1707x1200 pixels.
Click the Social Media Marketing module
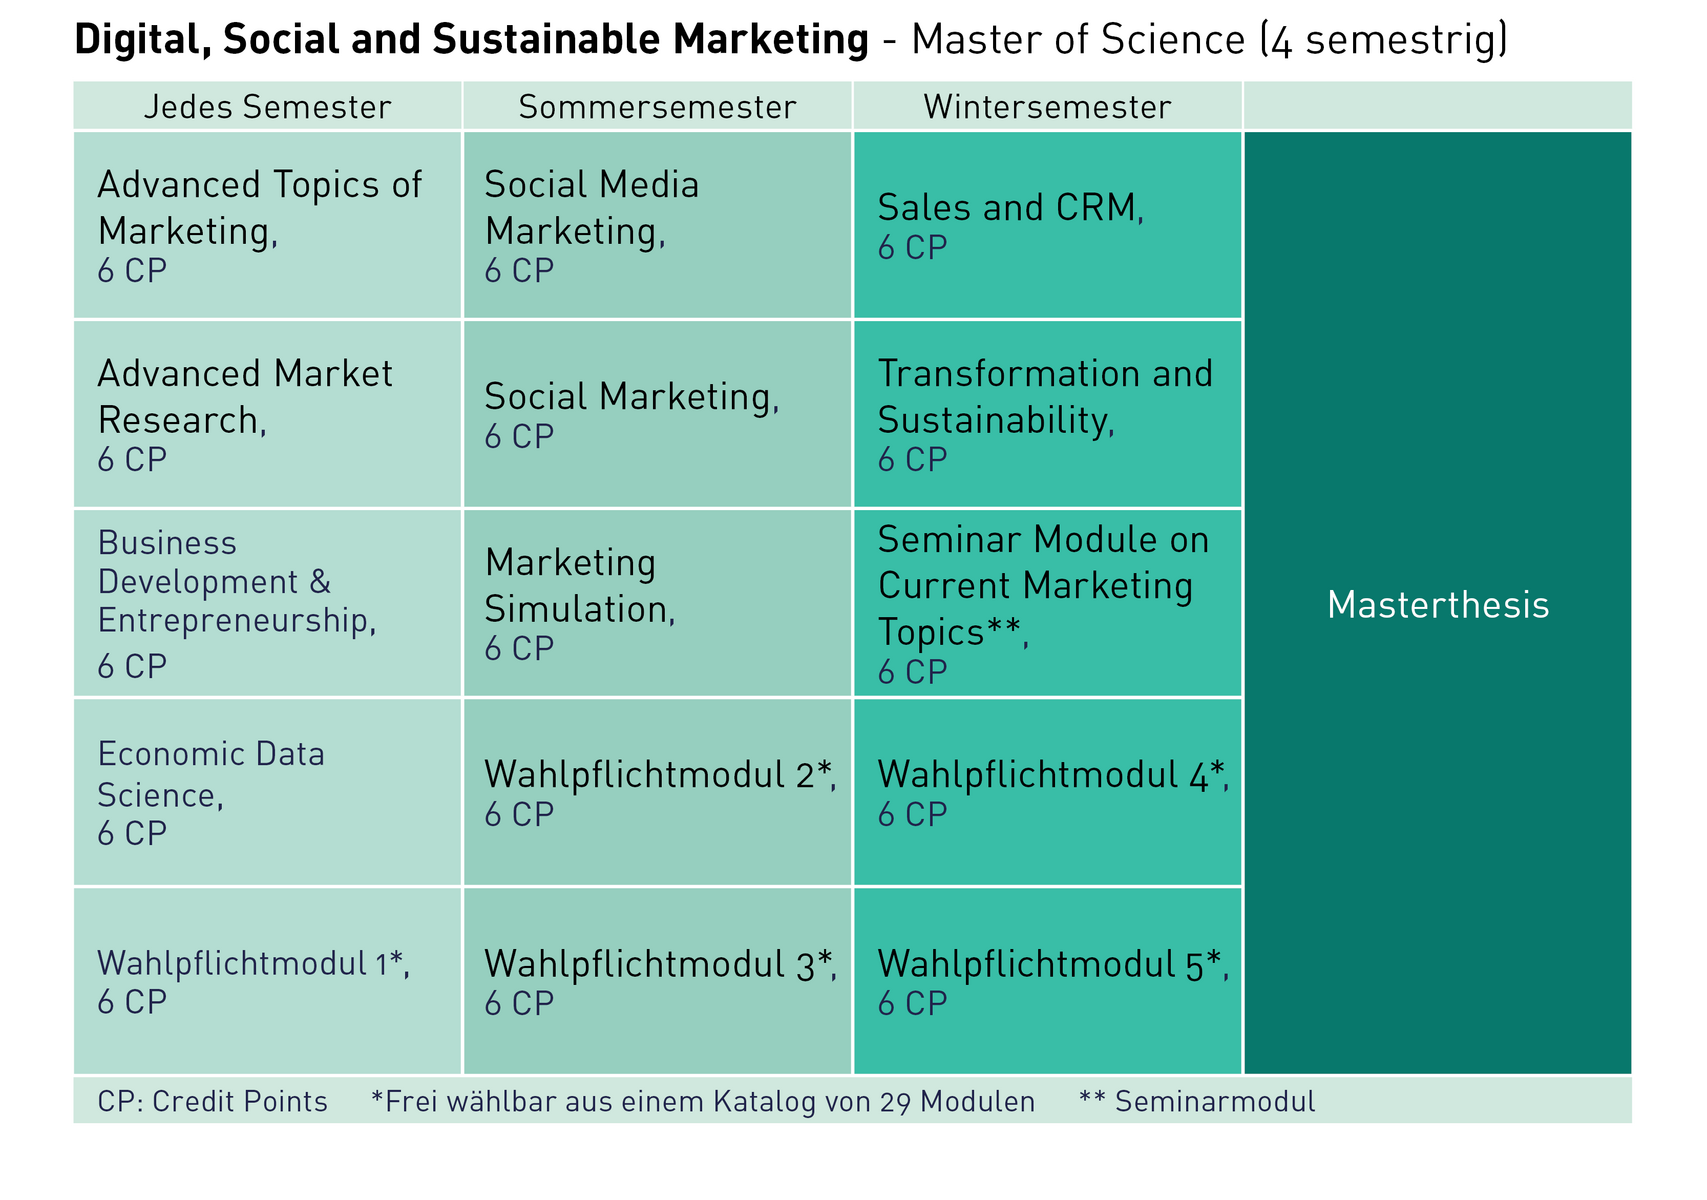(x=657, y=225)
